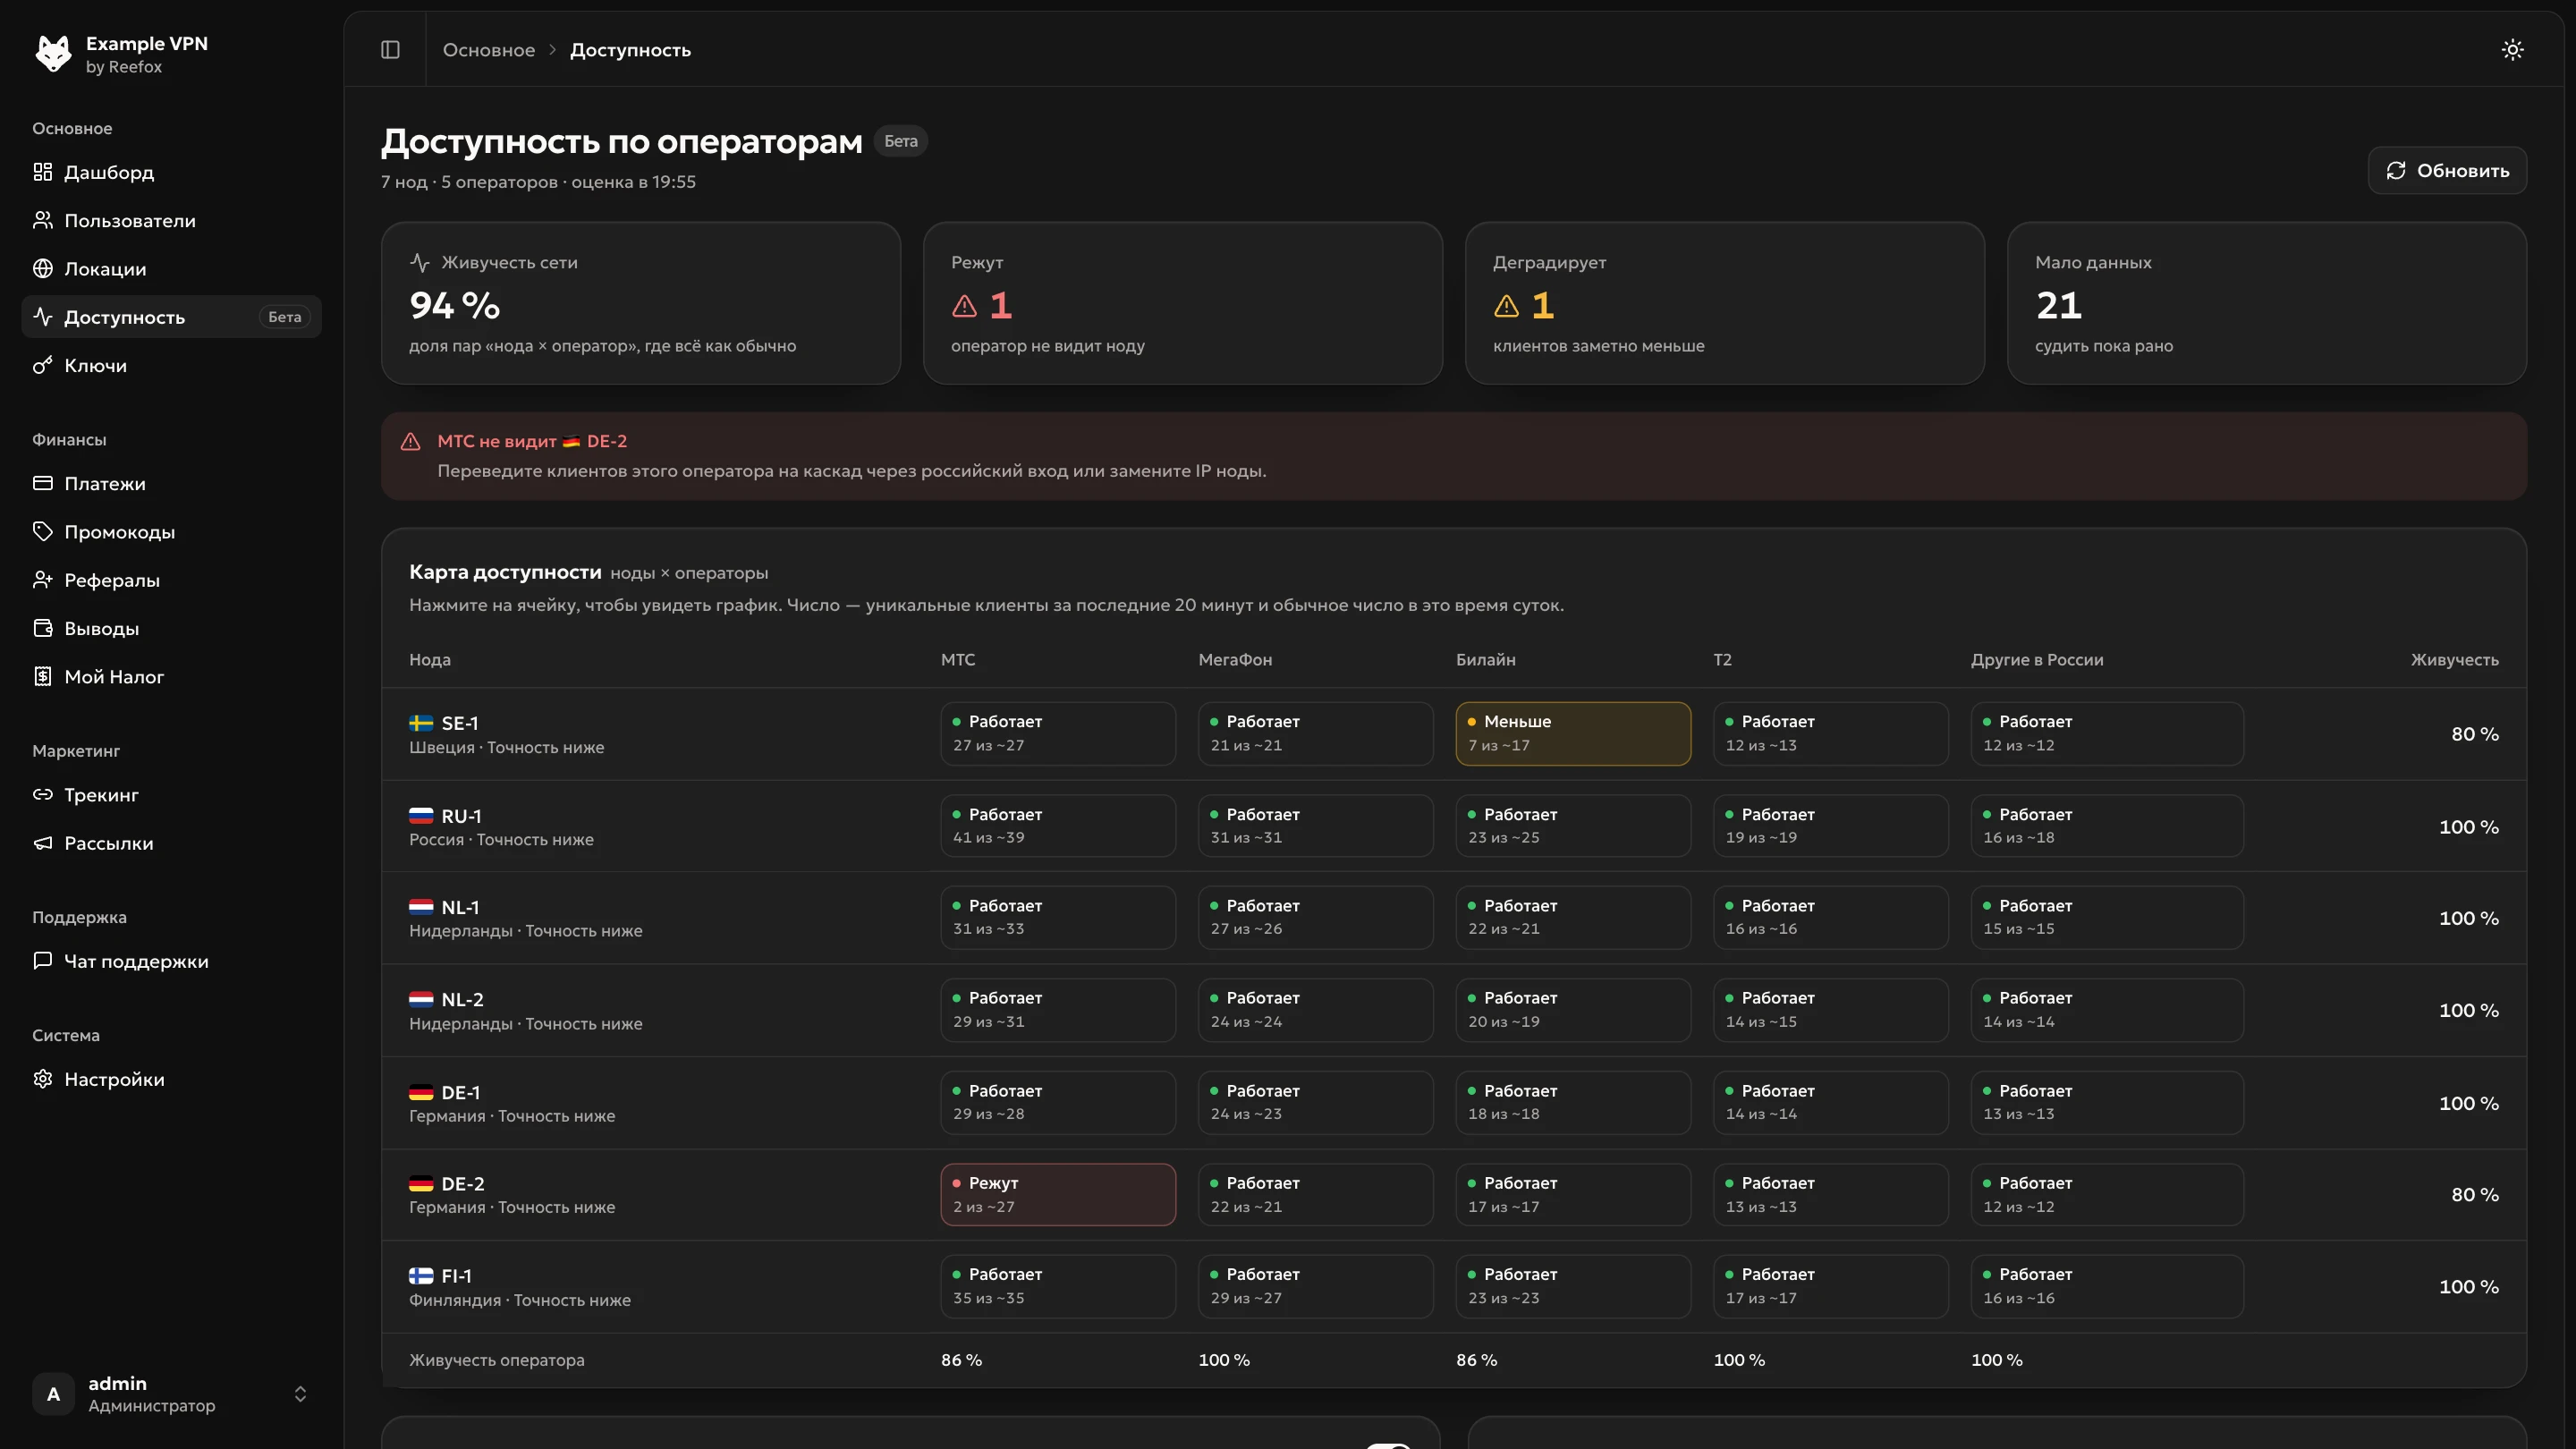Open Referrals via the user-plus icon
The width and height of the screenshot is (2576, 1449).
(42, 580)
